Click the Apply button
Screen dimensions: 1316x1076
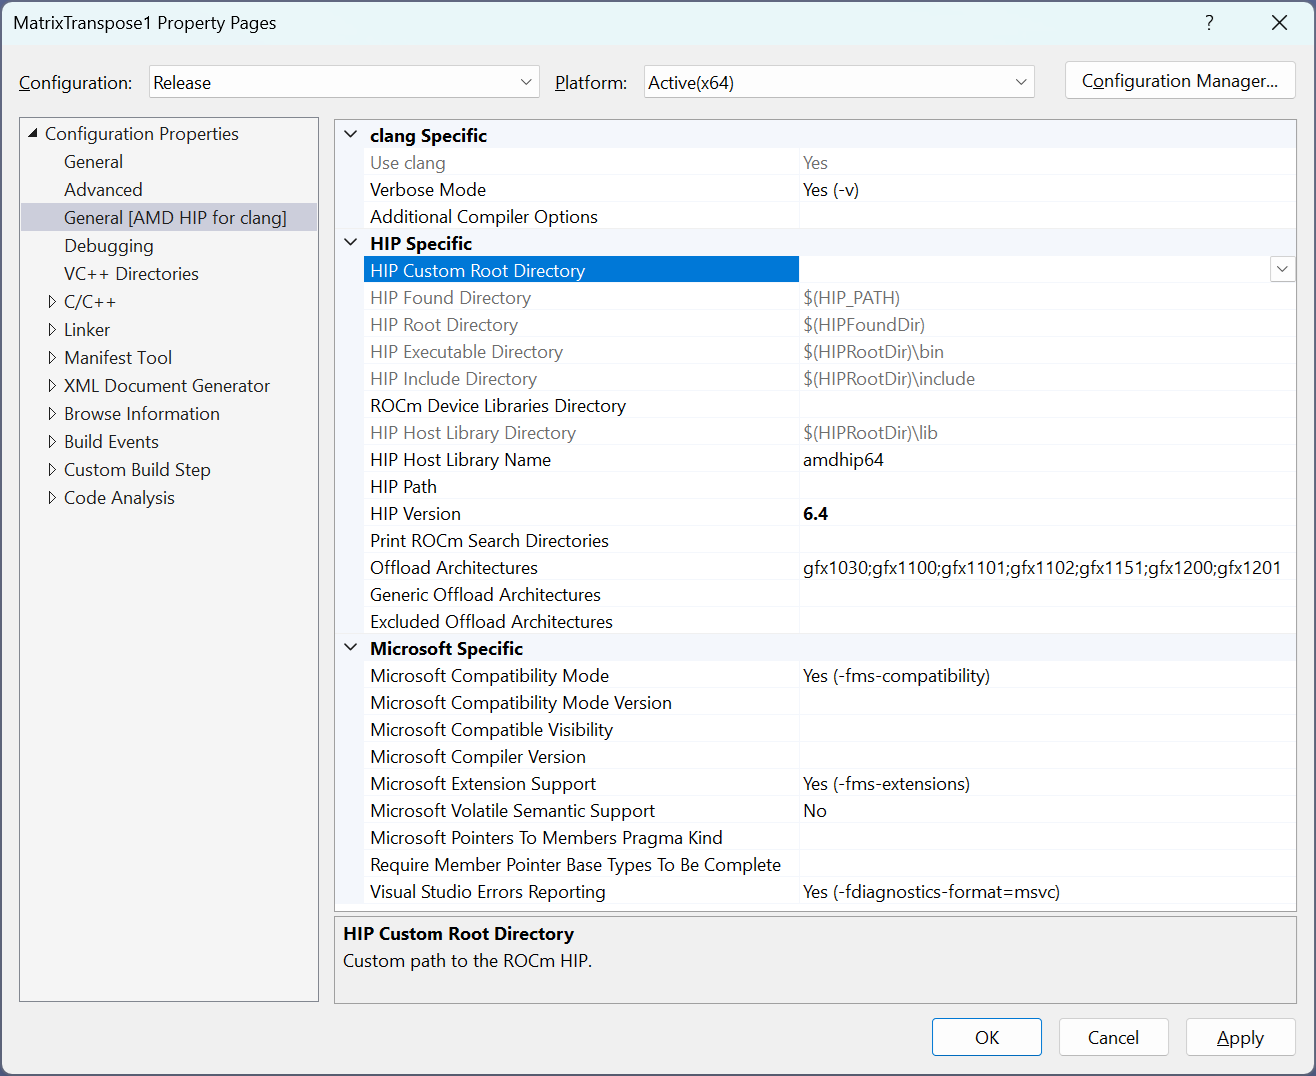click(x=1240, y=1037)
